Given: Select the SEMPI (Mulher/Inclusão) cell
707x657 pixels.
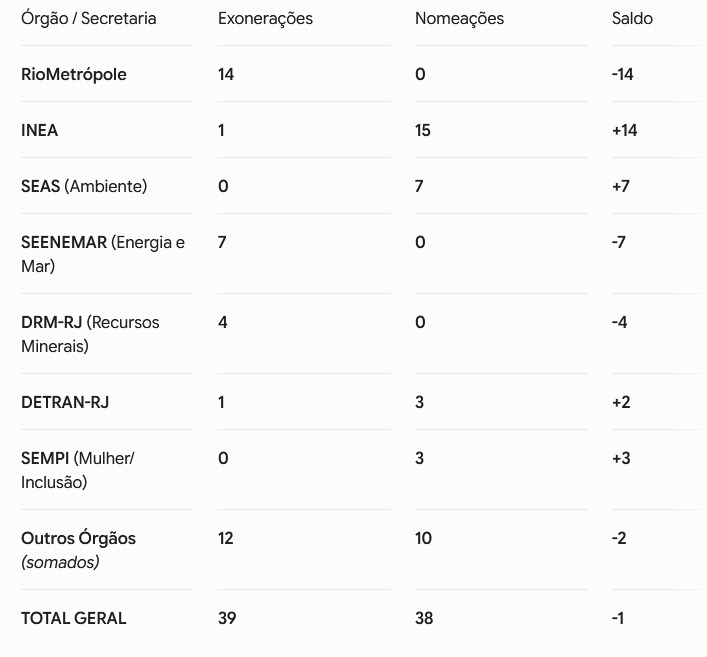Looking at the screenshot, I should point(78,470).
